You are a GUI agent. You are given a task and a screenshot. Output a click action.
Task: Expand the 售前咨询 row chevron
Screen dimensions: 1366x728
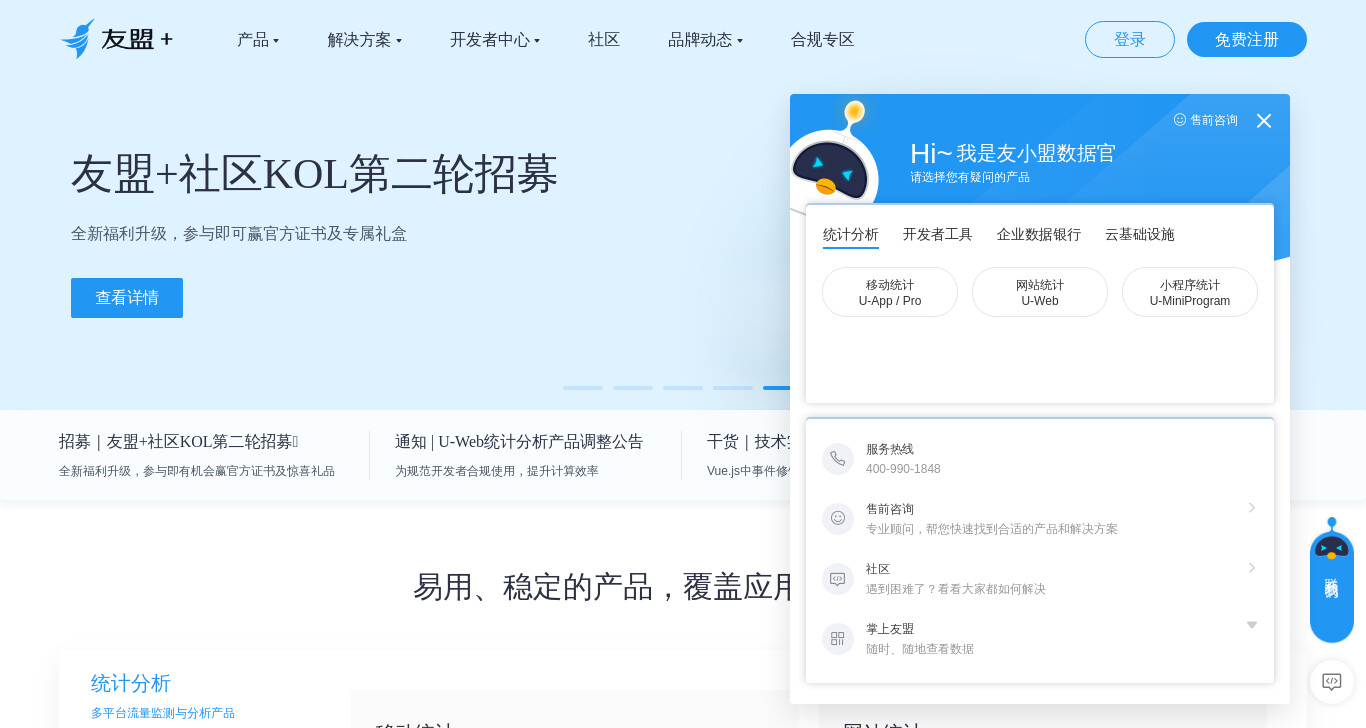point(1252,508)
